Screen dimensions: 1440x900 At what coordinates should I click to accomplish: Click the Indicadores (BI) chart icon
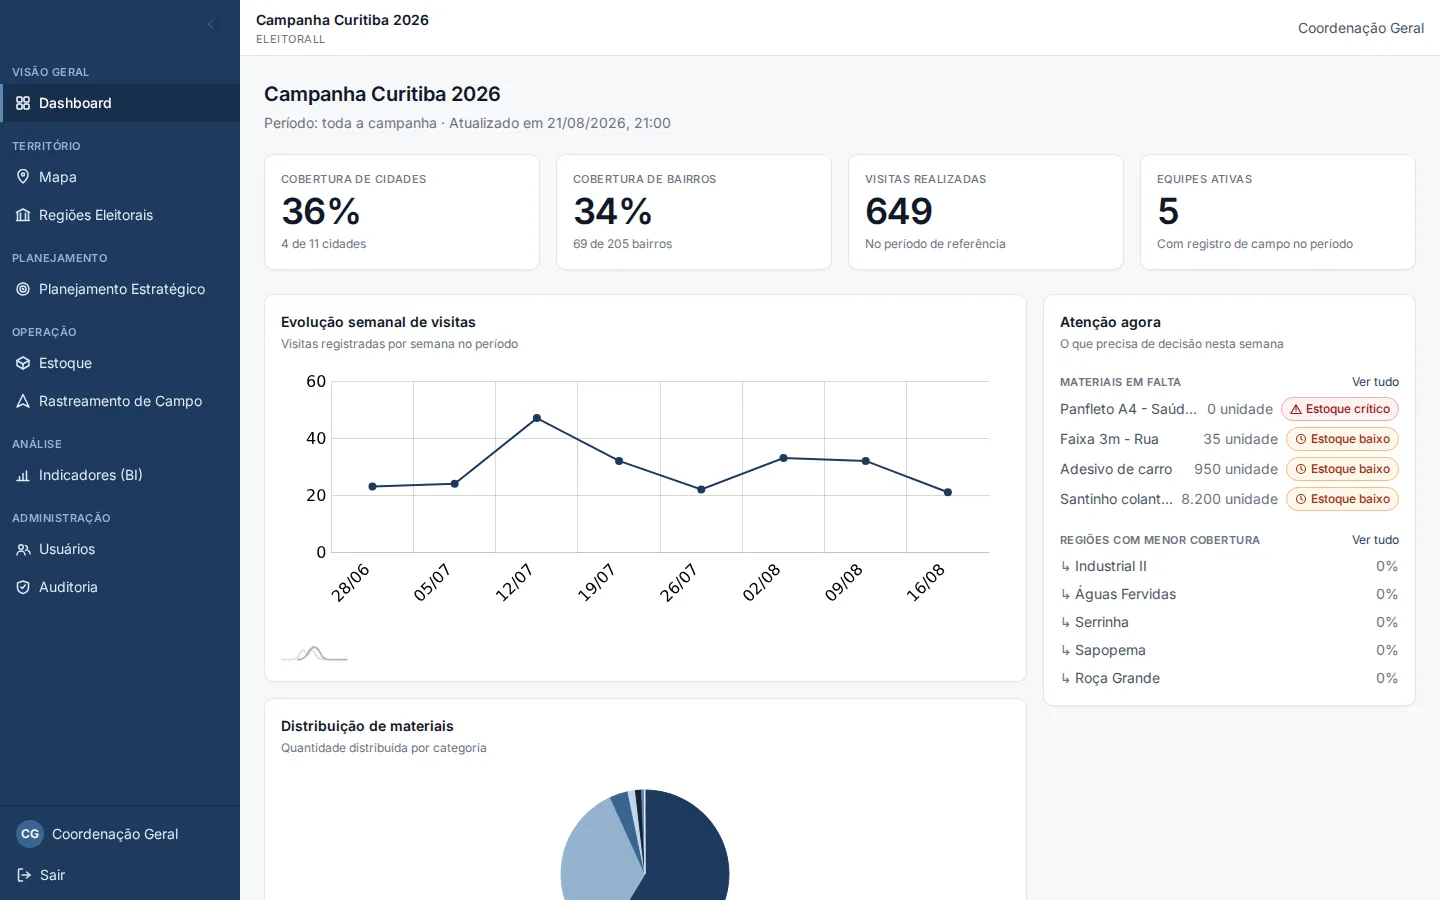tap(23, 475)
